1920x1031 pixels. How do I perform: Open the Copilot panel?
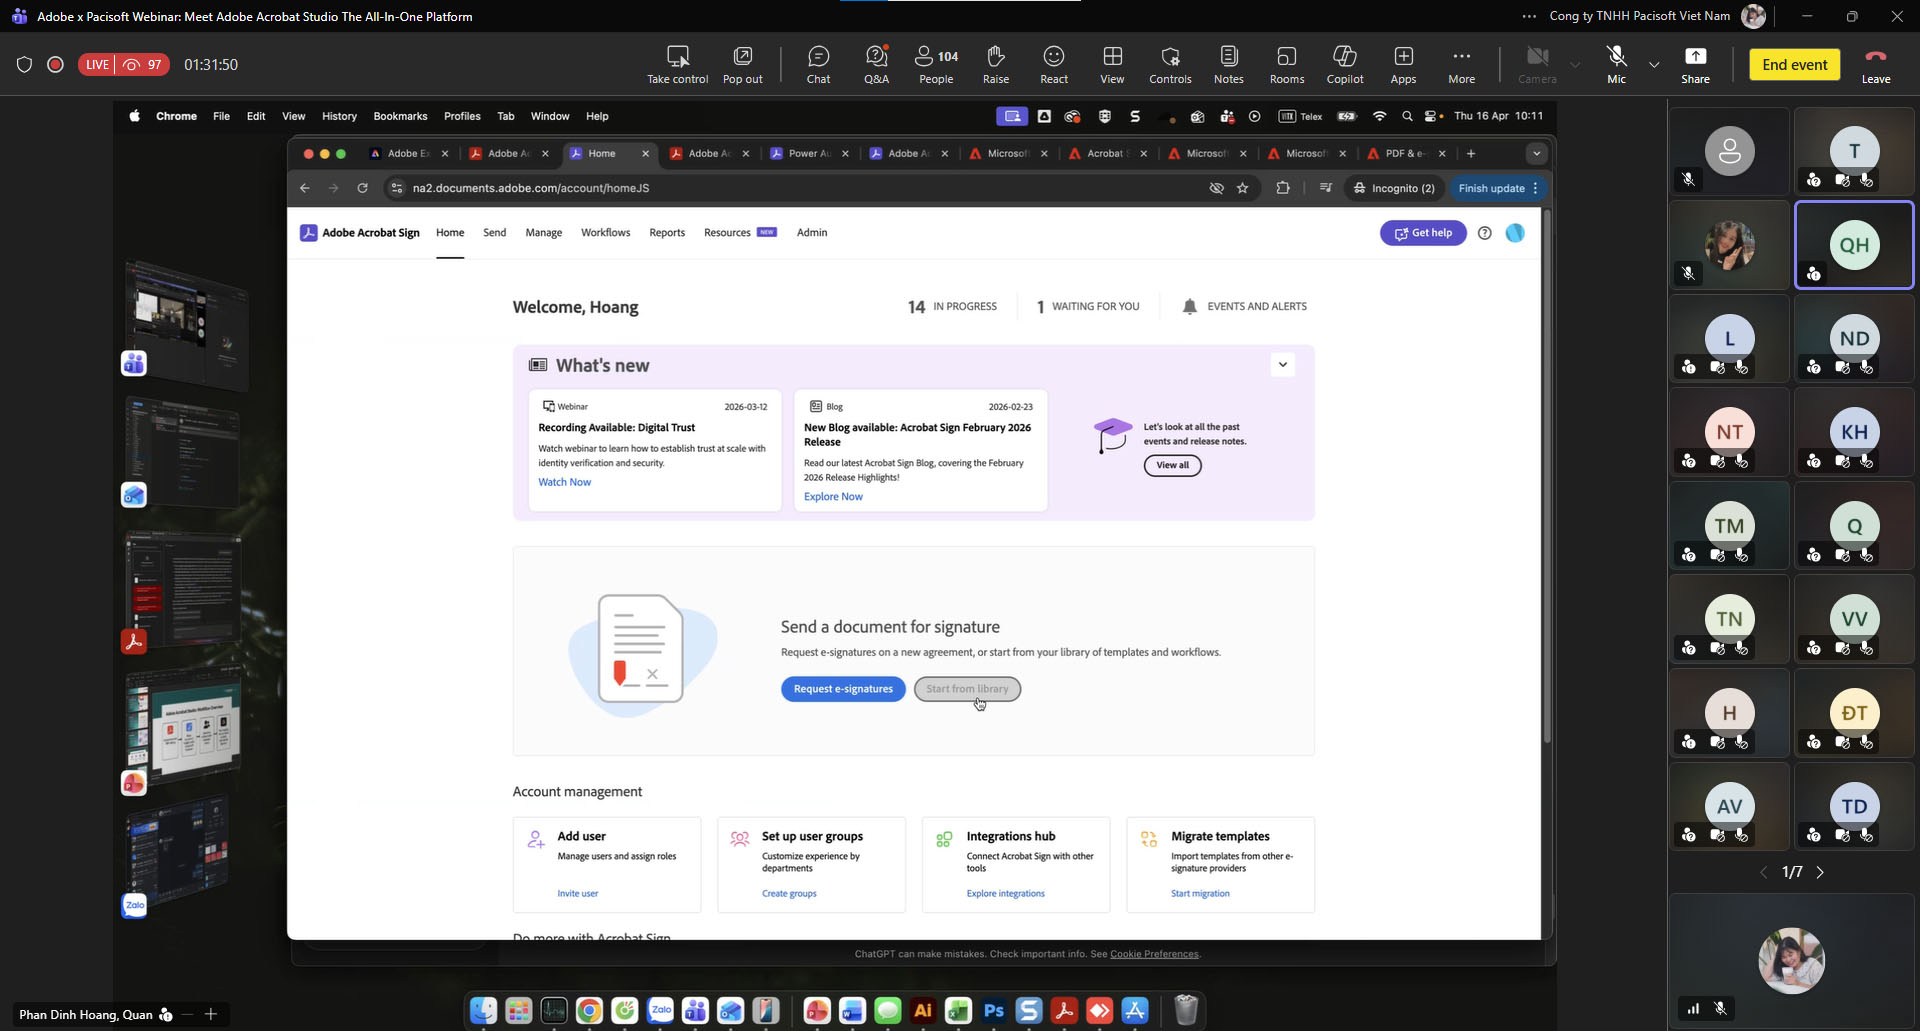[x=1344, y=64]
